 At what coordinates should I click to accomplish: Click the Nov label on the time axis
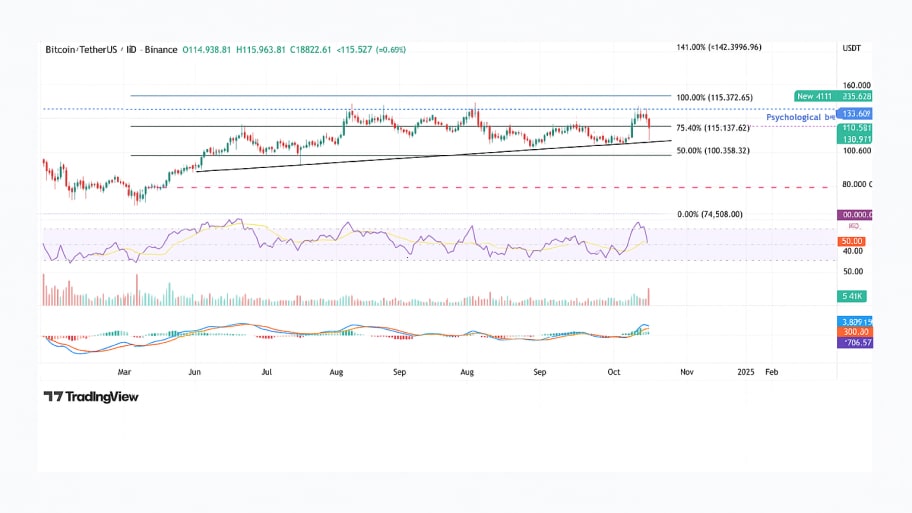coord(685,371)
